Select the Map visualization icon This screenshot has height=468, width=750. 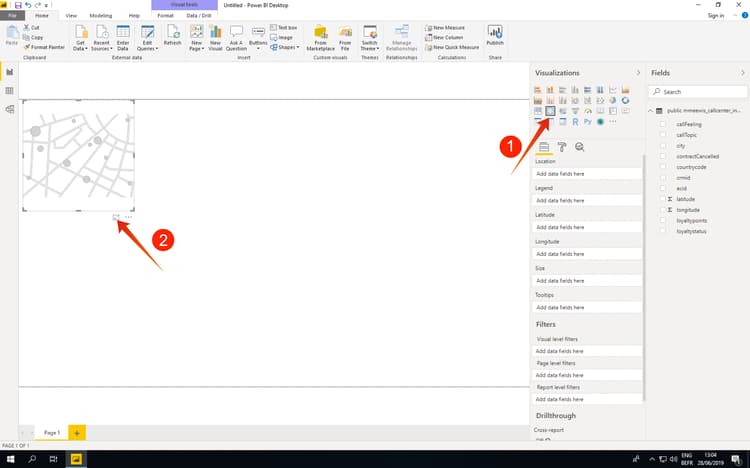pyautogui.click(x=550, y=111)
